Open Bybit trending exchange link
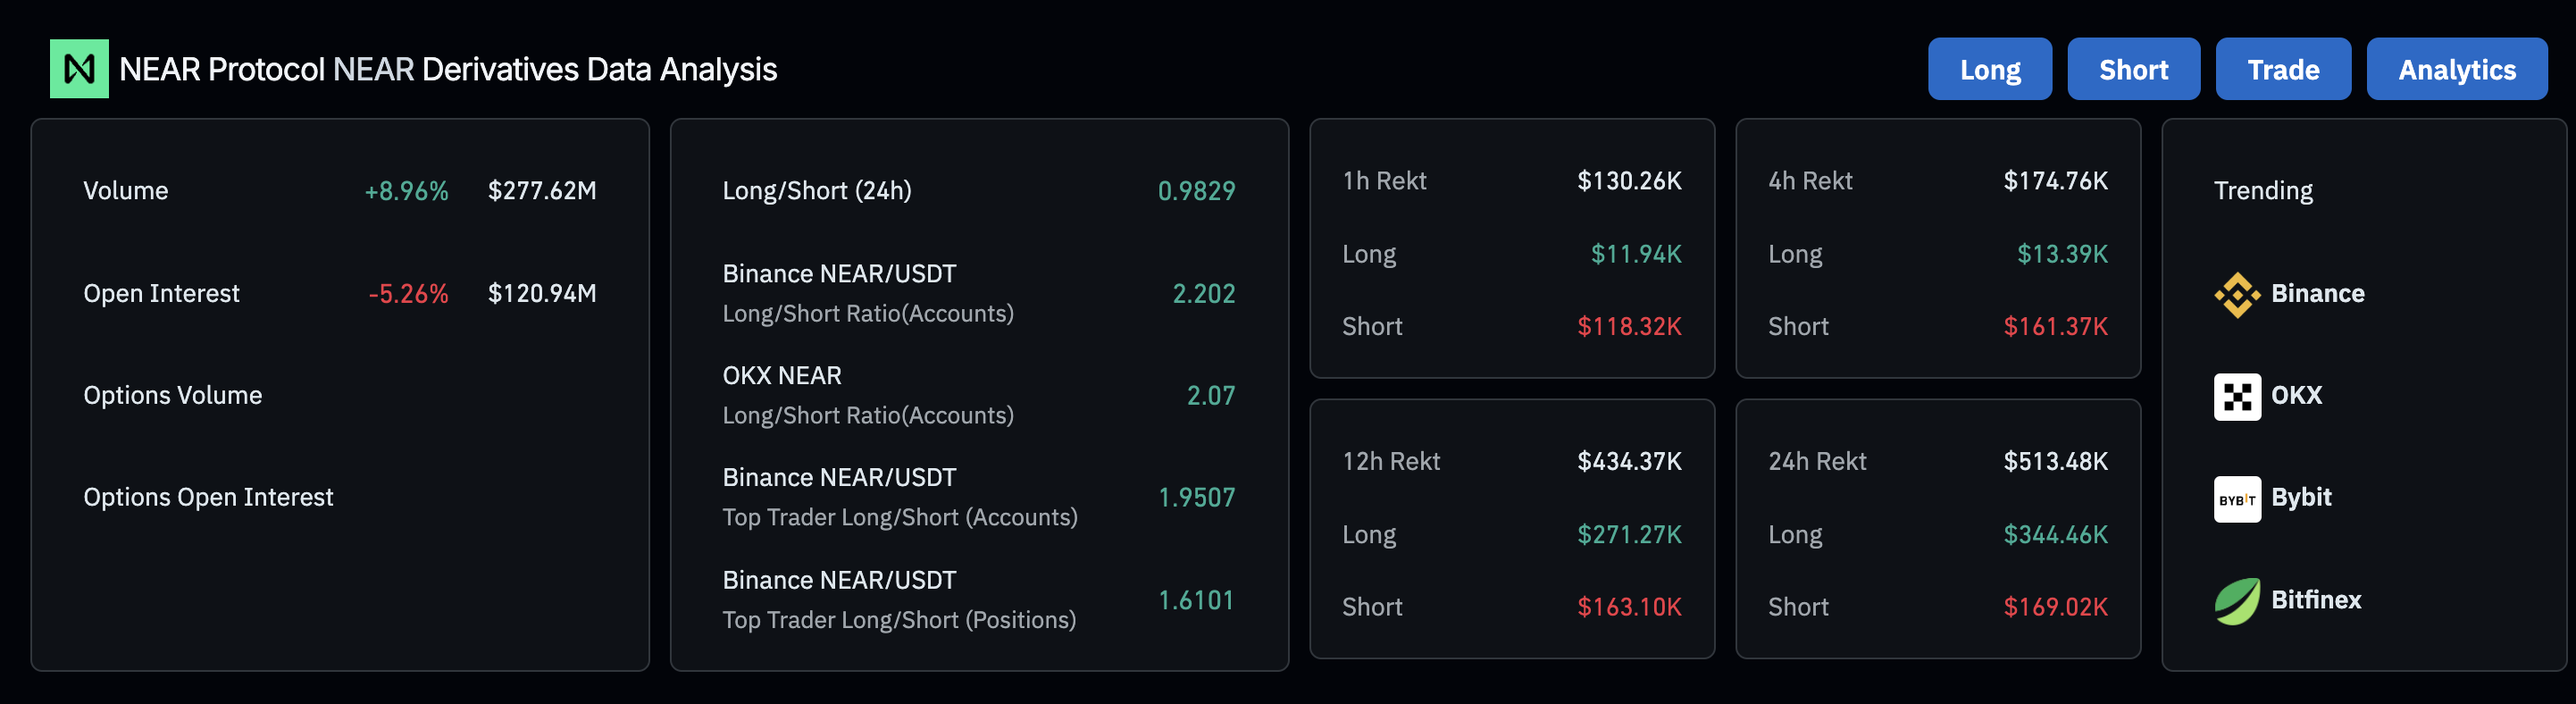 click(2301, 498)
